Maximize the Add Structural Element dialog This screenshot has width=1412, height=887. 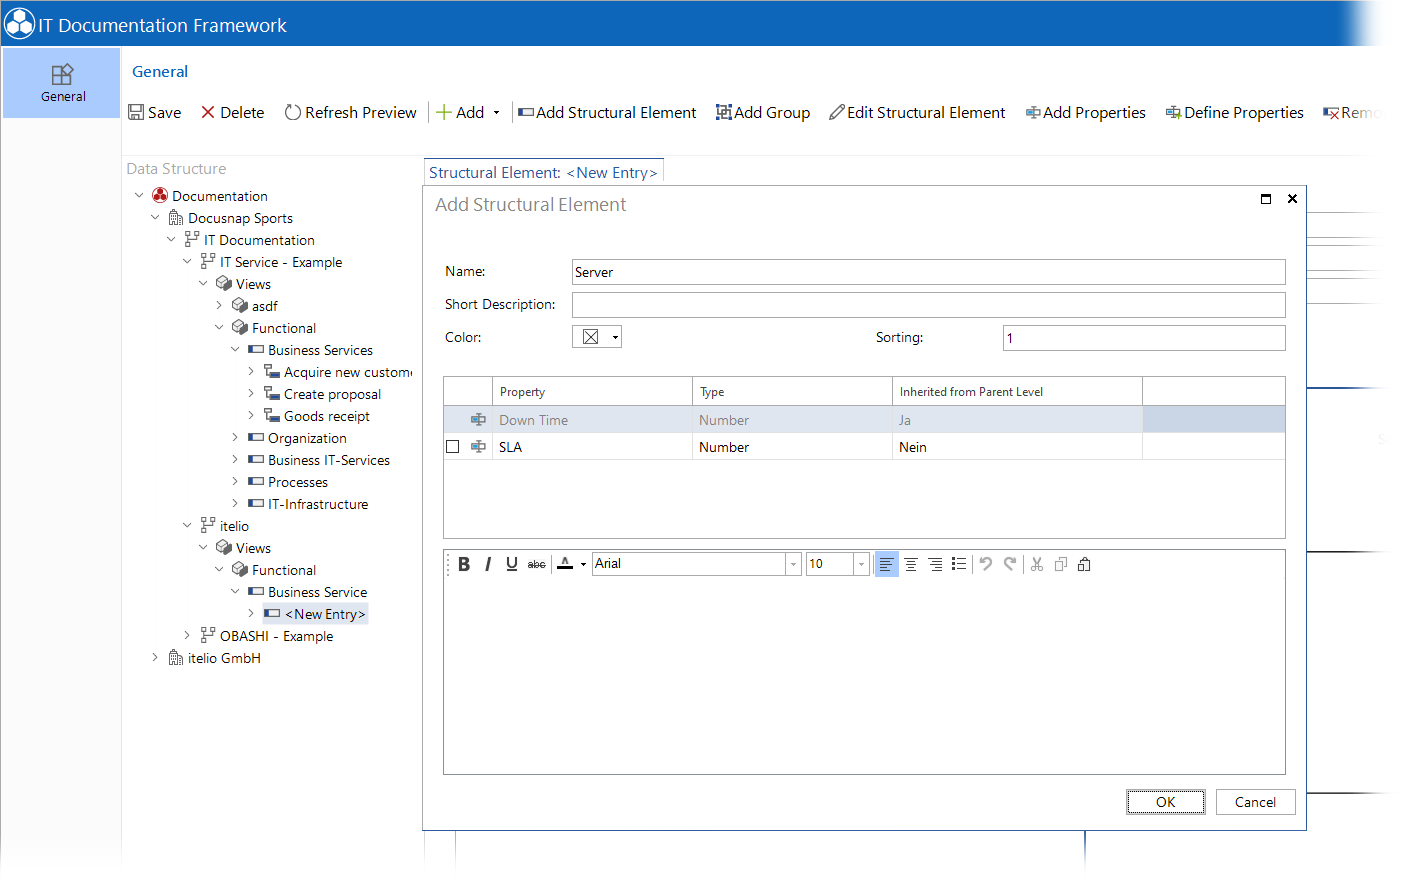(x=1266, y=199)
